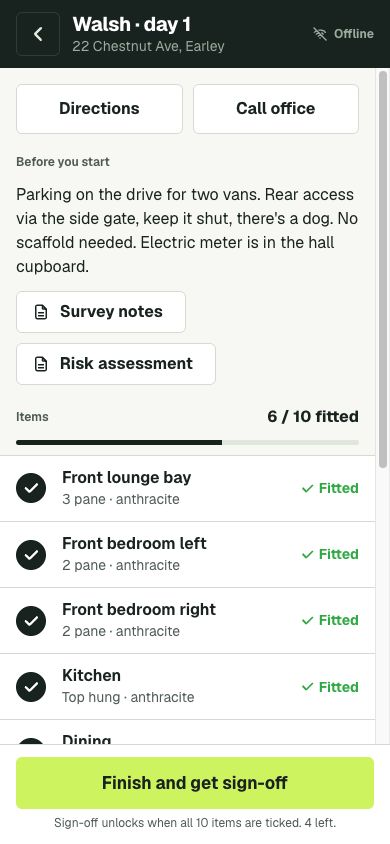Tap Finish and get sign-off
The width and height of the screenshot is (390, 844).
point(195,783)
